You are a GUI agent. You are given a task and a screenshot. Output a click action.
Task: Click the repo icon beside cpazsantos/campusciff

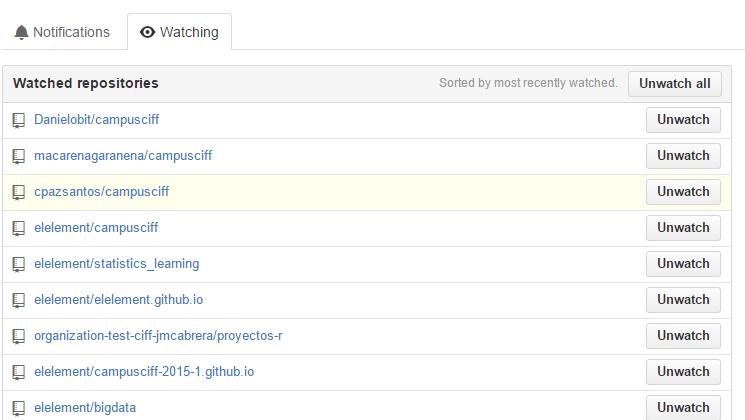[19, 193]
